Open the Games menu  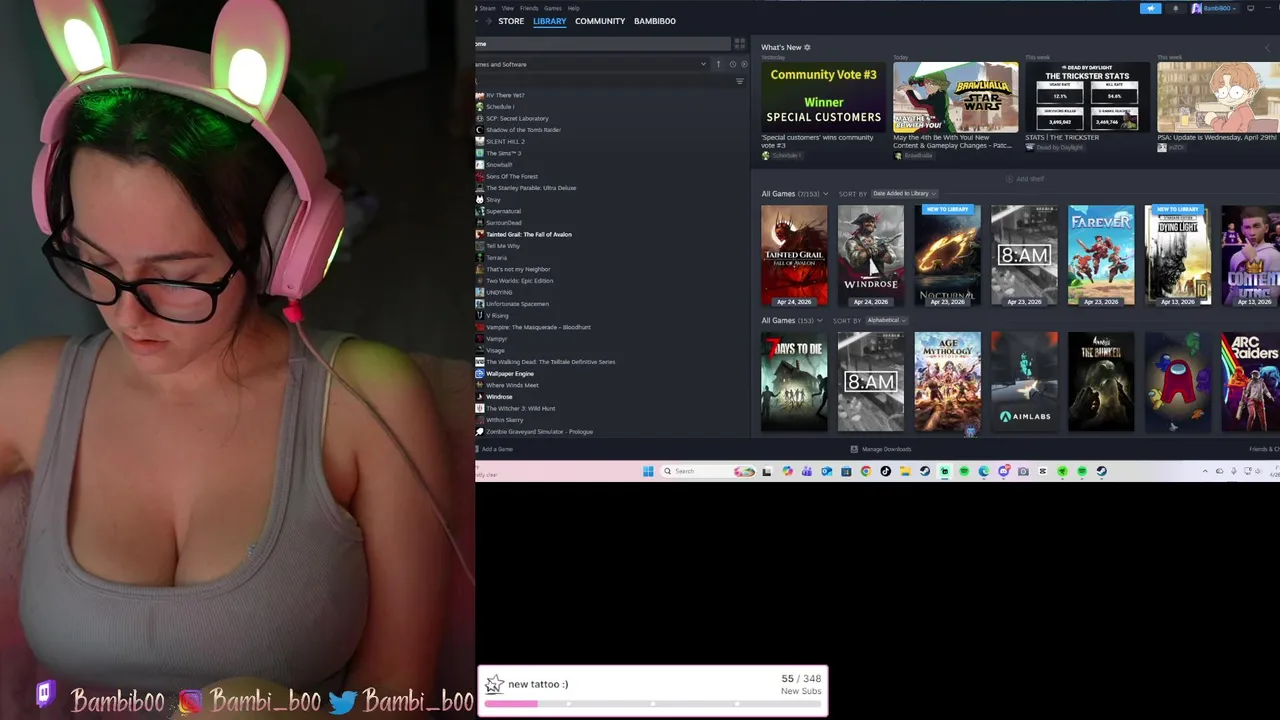pos(552,8)
